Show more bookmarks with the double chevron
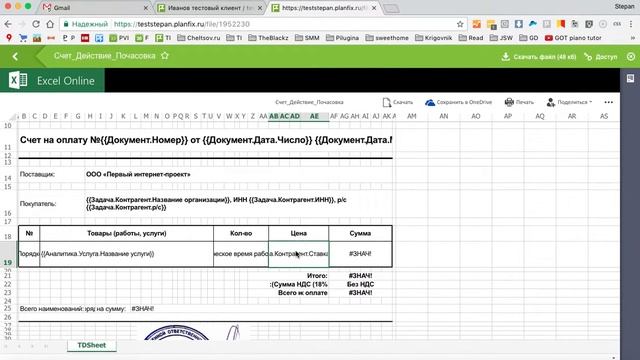Screen dimensions: 640x360 pos(633,38)
